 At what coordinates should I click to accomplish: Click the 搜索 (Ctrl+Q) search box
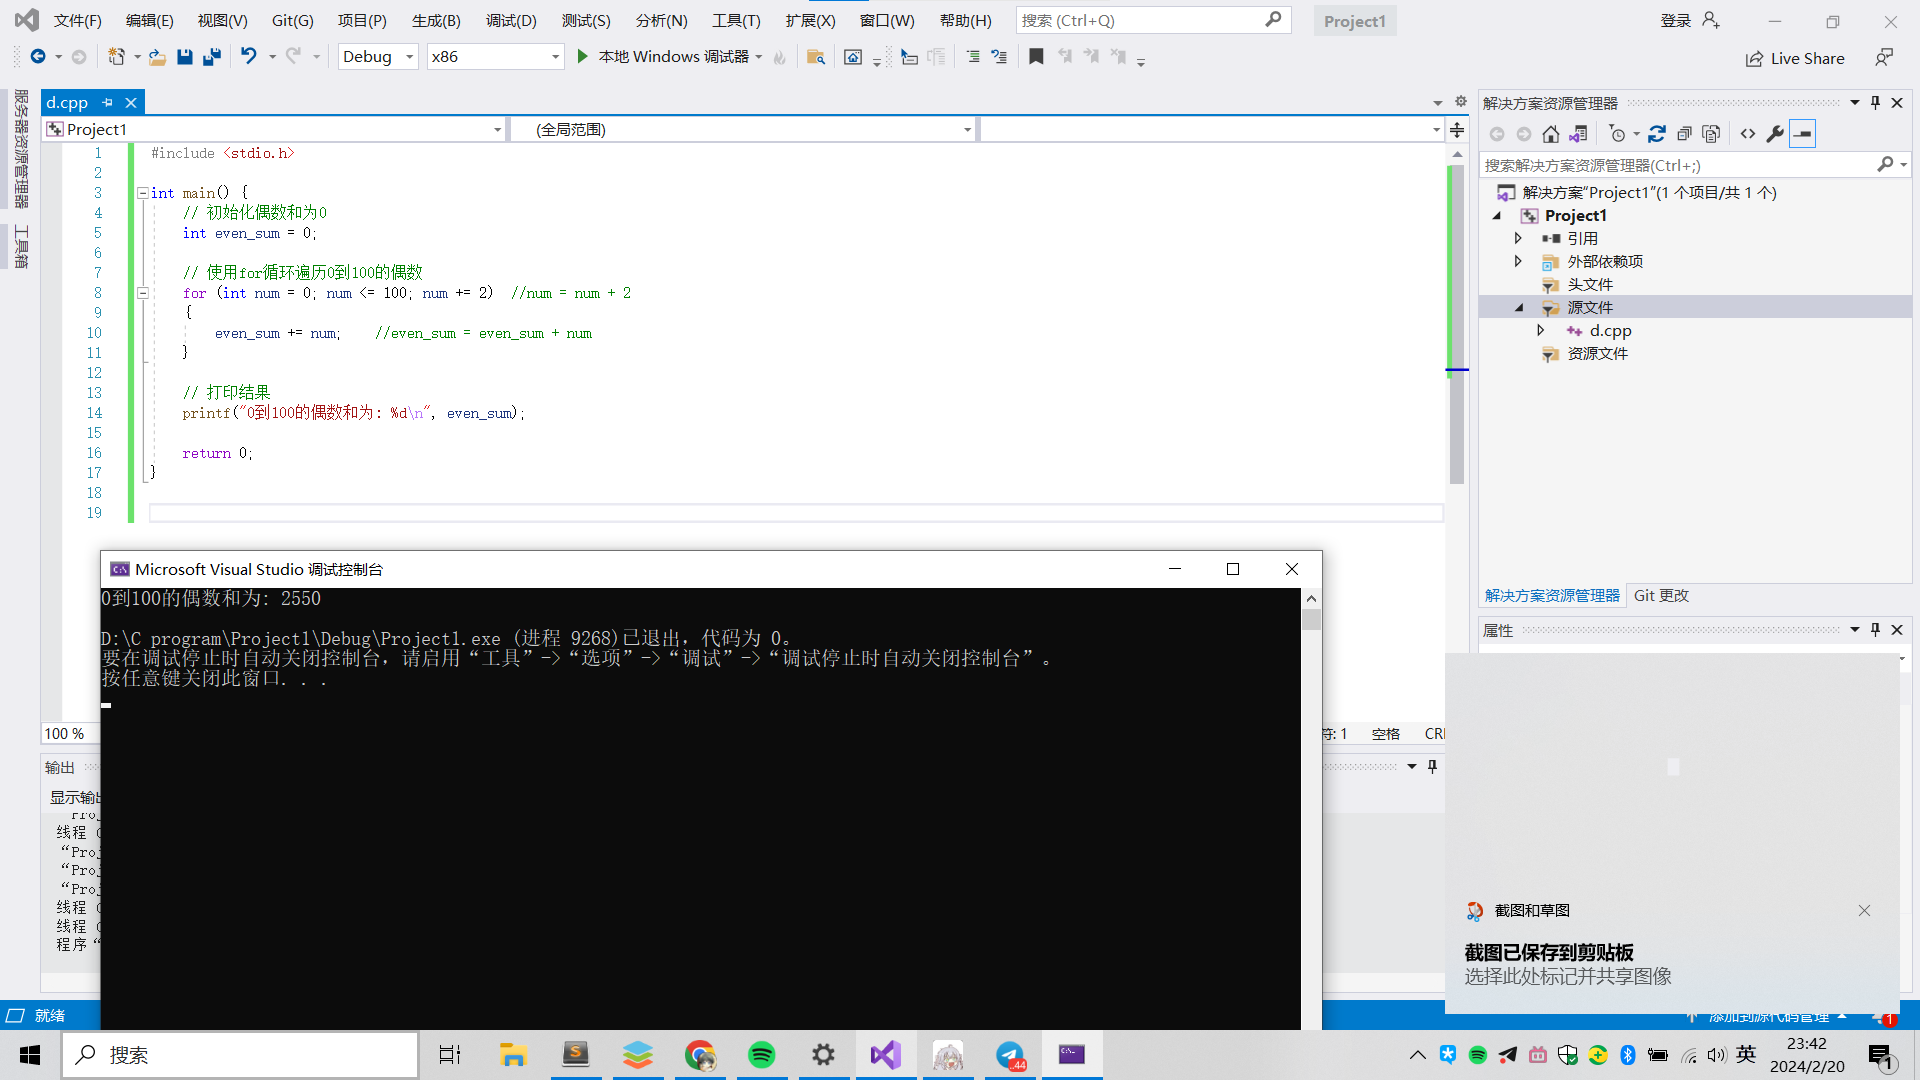tap(1153, 20)
